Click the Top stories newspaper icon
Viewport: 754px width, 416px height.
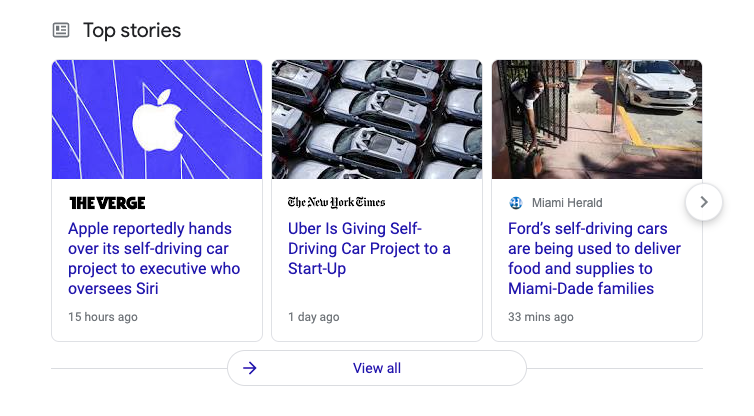[x=61, y=30]
